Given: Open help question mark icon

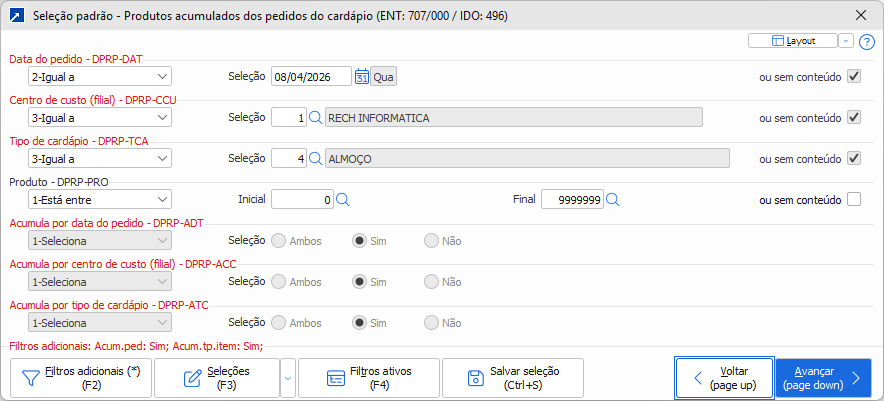Looking at the screenshot, I should pyautogui.click(x=866, y=42).
